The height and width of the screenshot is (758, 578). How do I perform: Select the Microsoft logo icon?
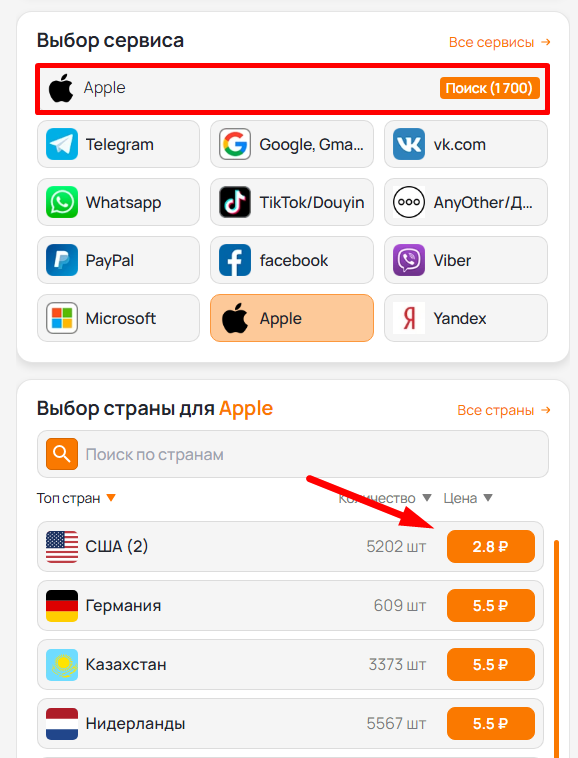click(x=62, y=318)
